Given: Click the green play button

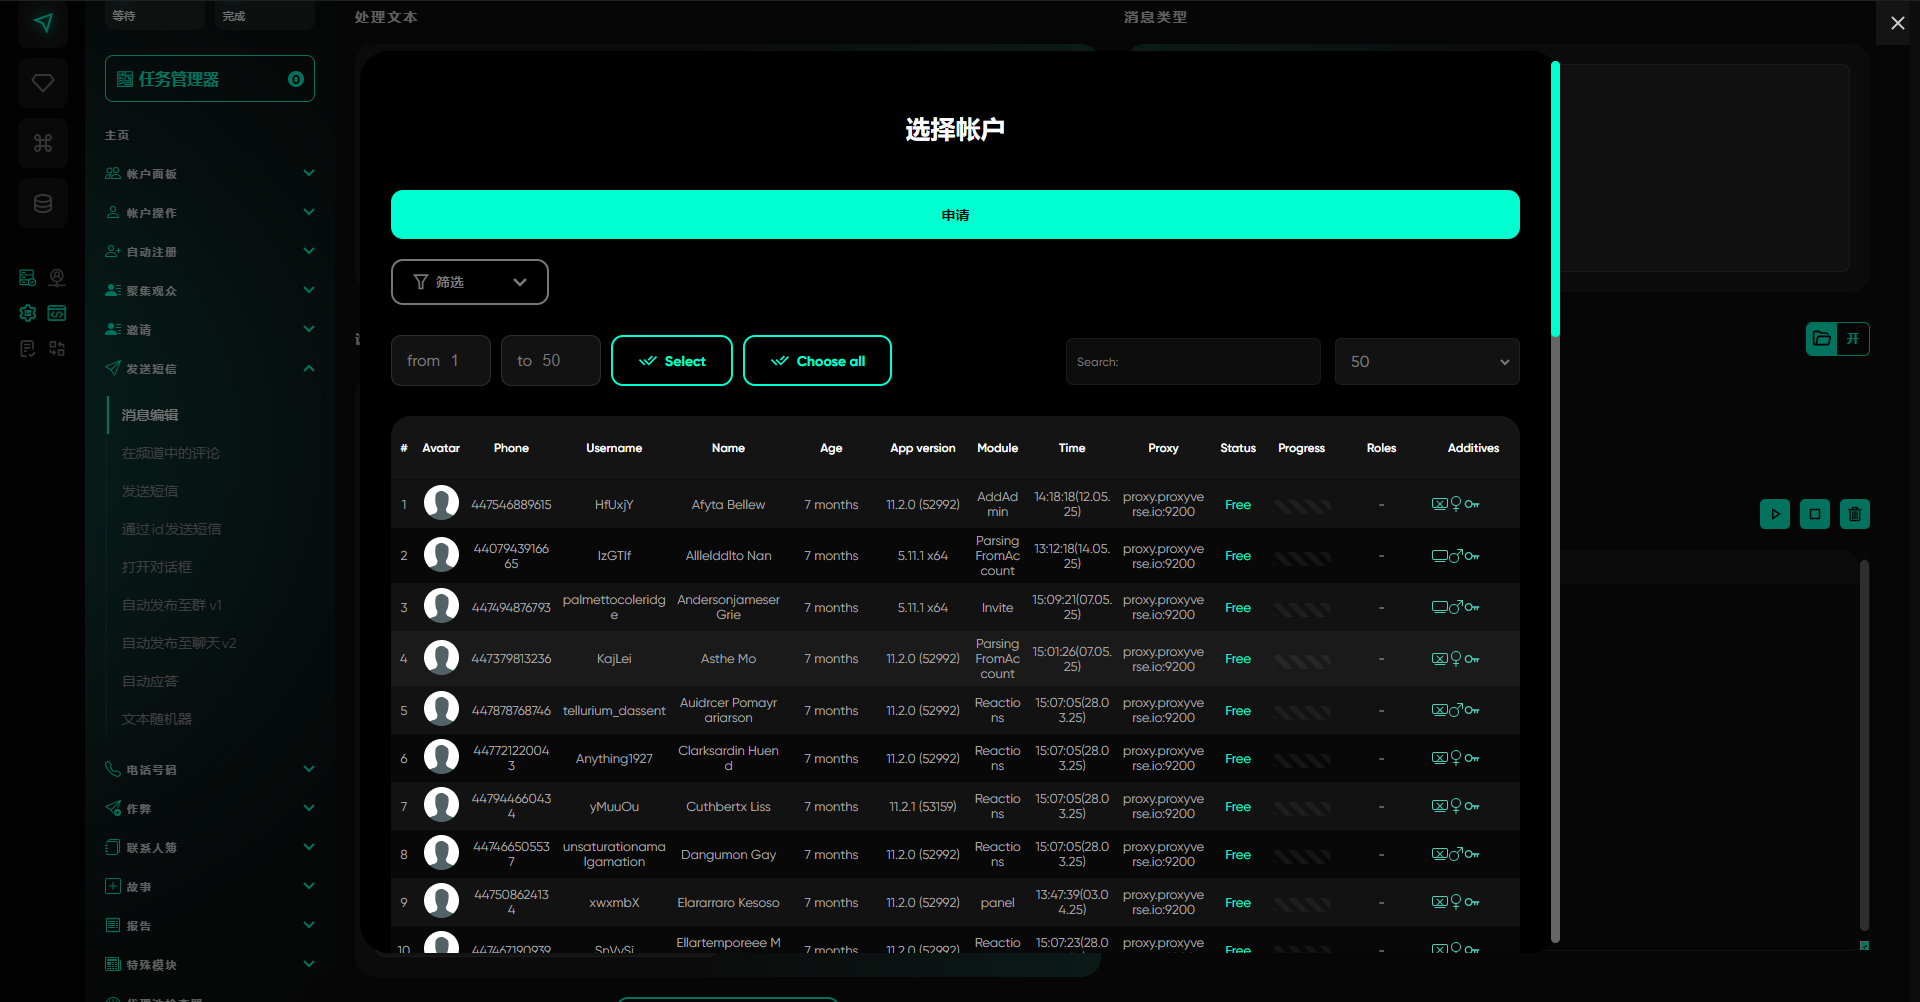Looking at the screenshot, I should click(1775, 514).
